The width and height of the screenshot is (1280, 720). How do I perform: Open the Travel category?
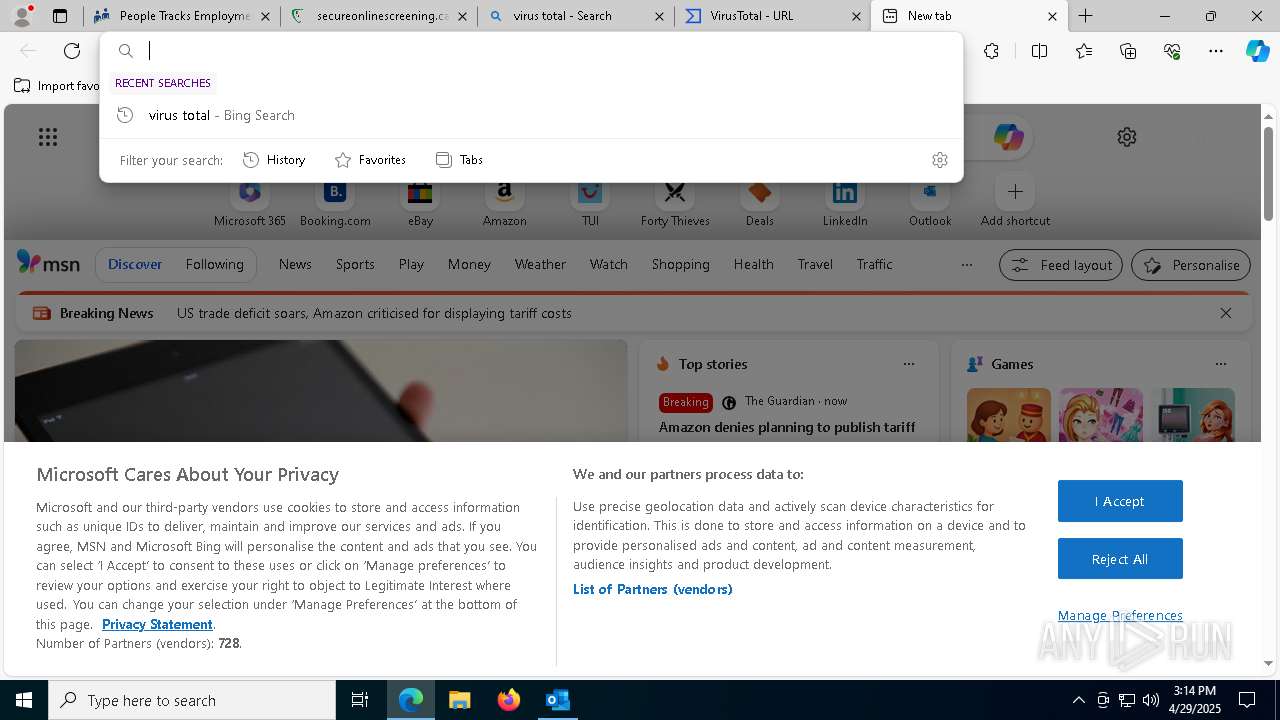coord(815,264)
